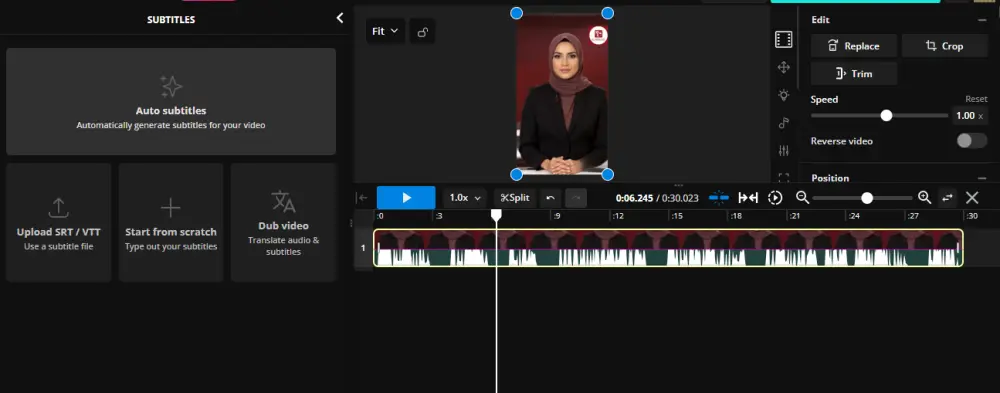Zoom out the timeline
Viewport: 1000px width, 393px height.
(802, 198)
